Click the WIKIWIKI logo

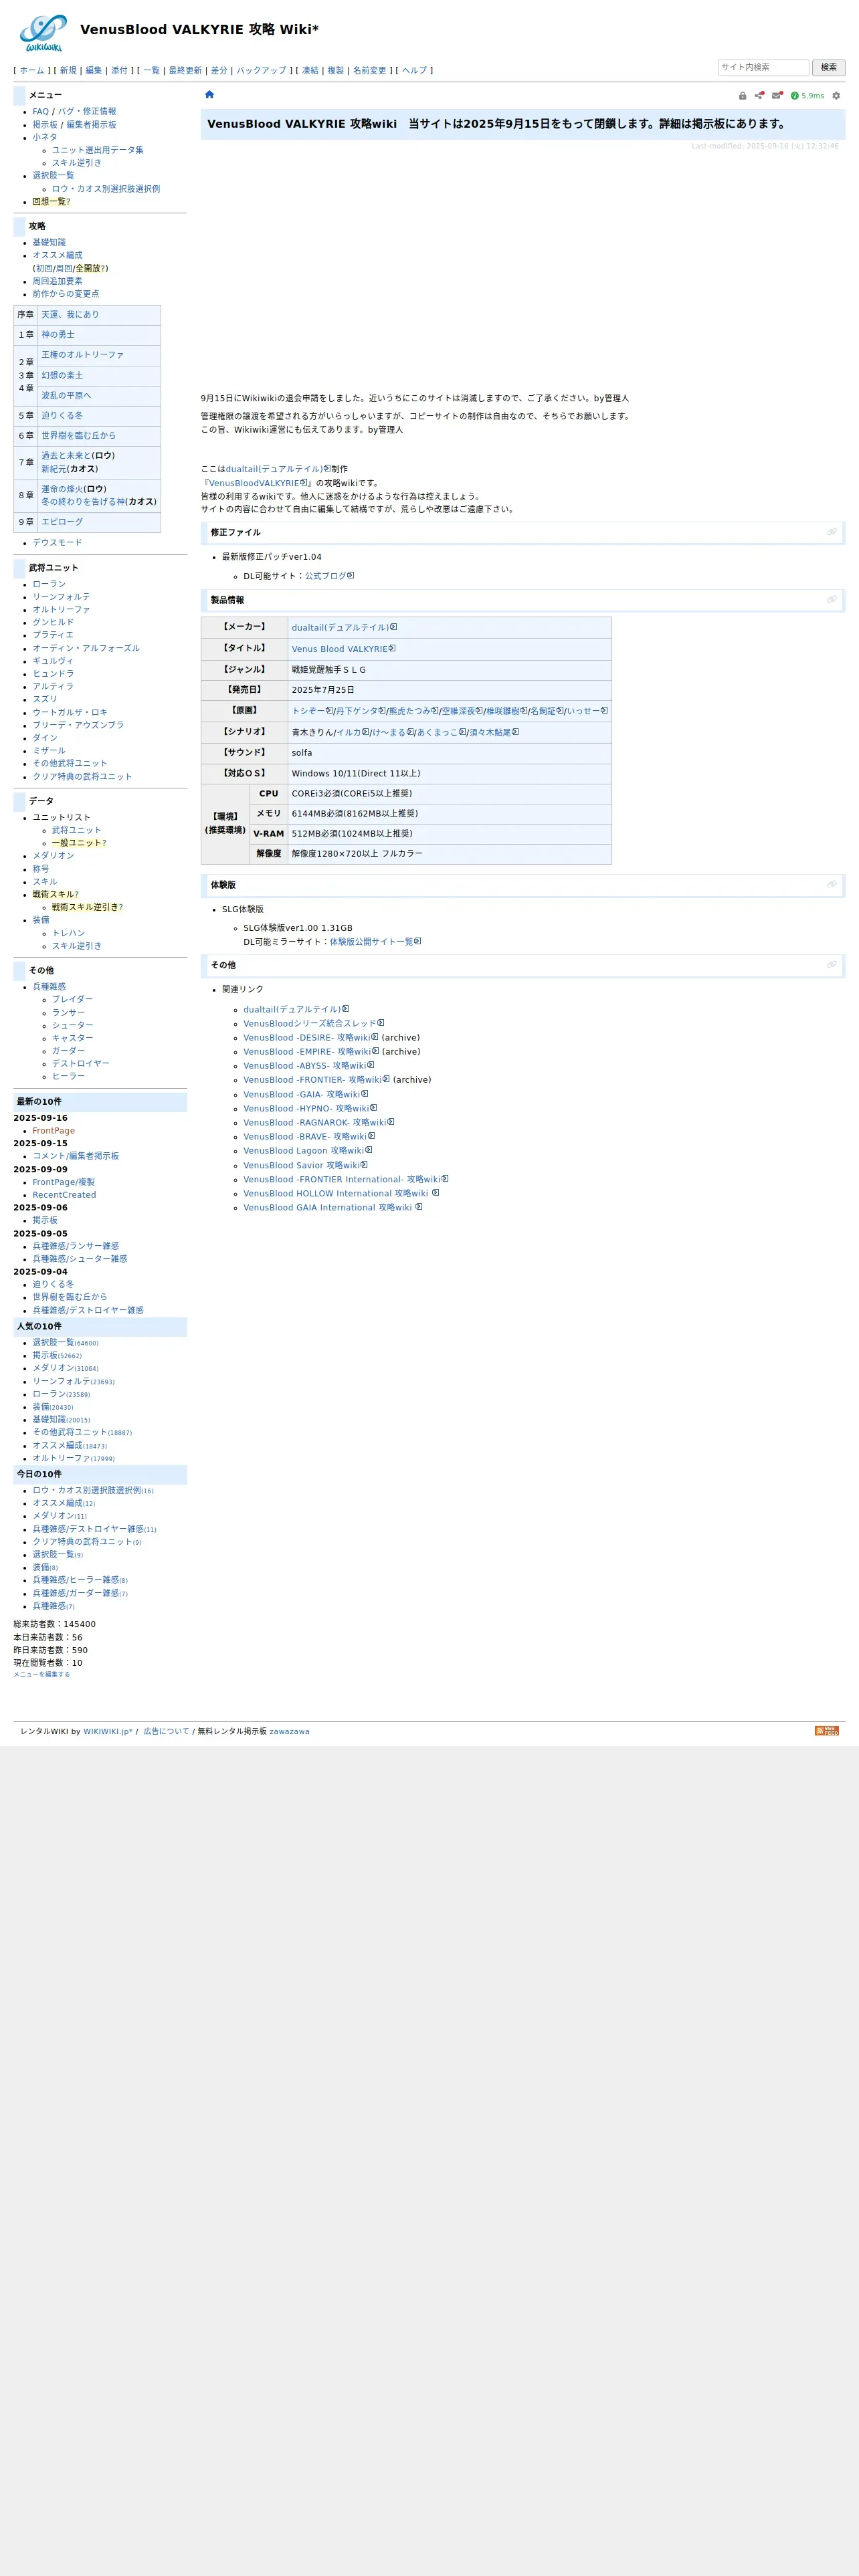click(x=44, y=33)
